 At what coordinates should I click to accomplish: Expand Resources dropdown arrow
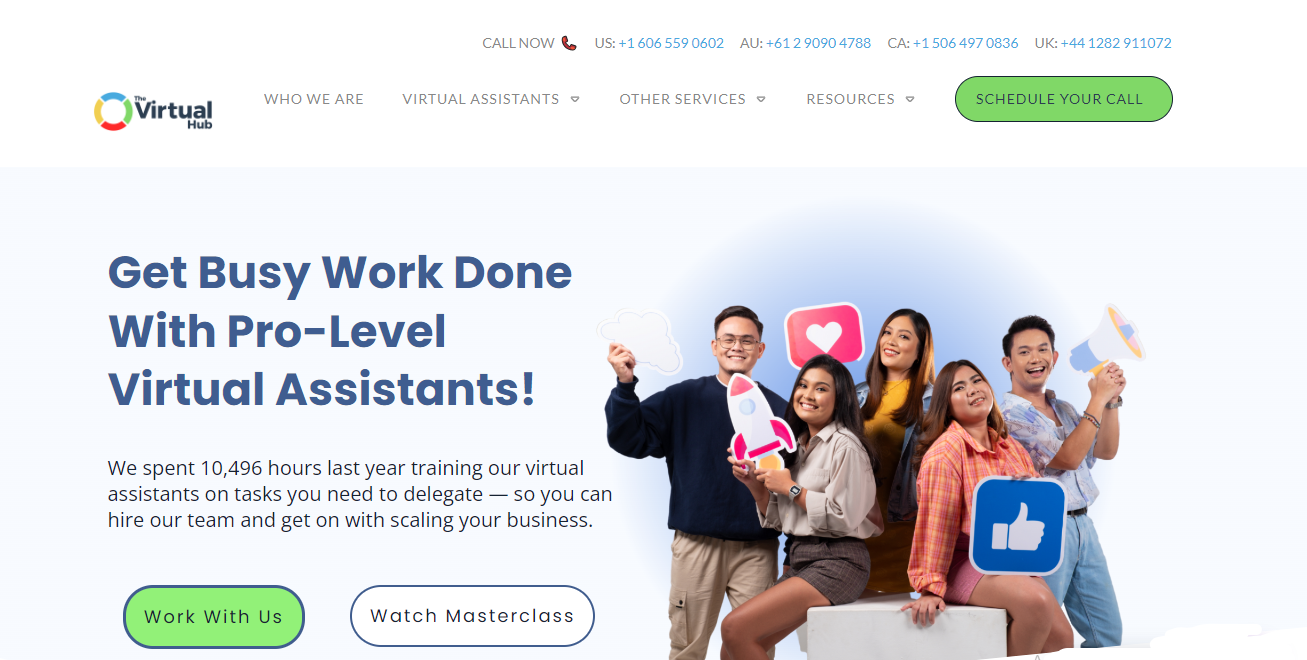click(x=910, y=99)
